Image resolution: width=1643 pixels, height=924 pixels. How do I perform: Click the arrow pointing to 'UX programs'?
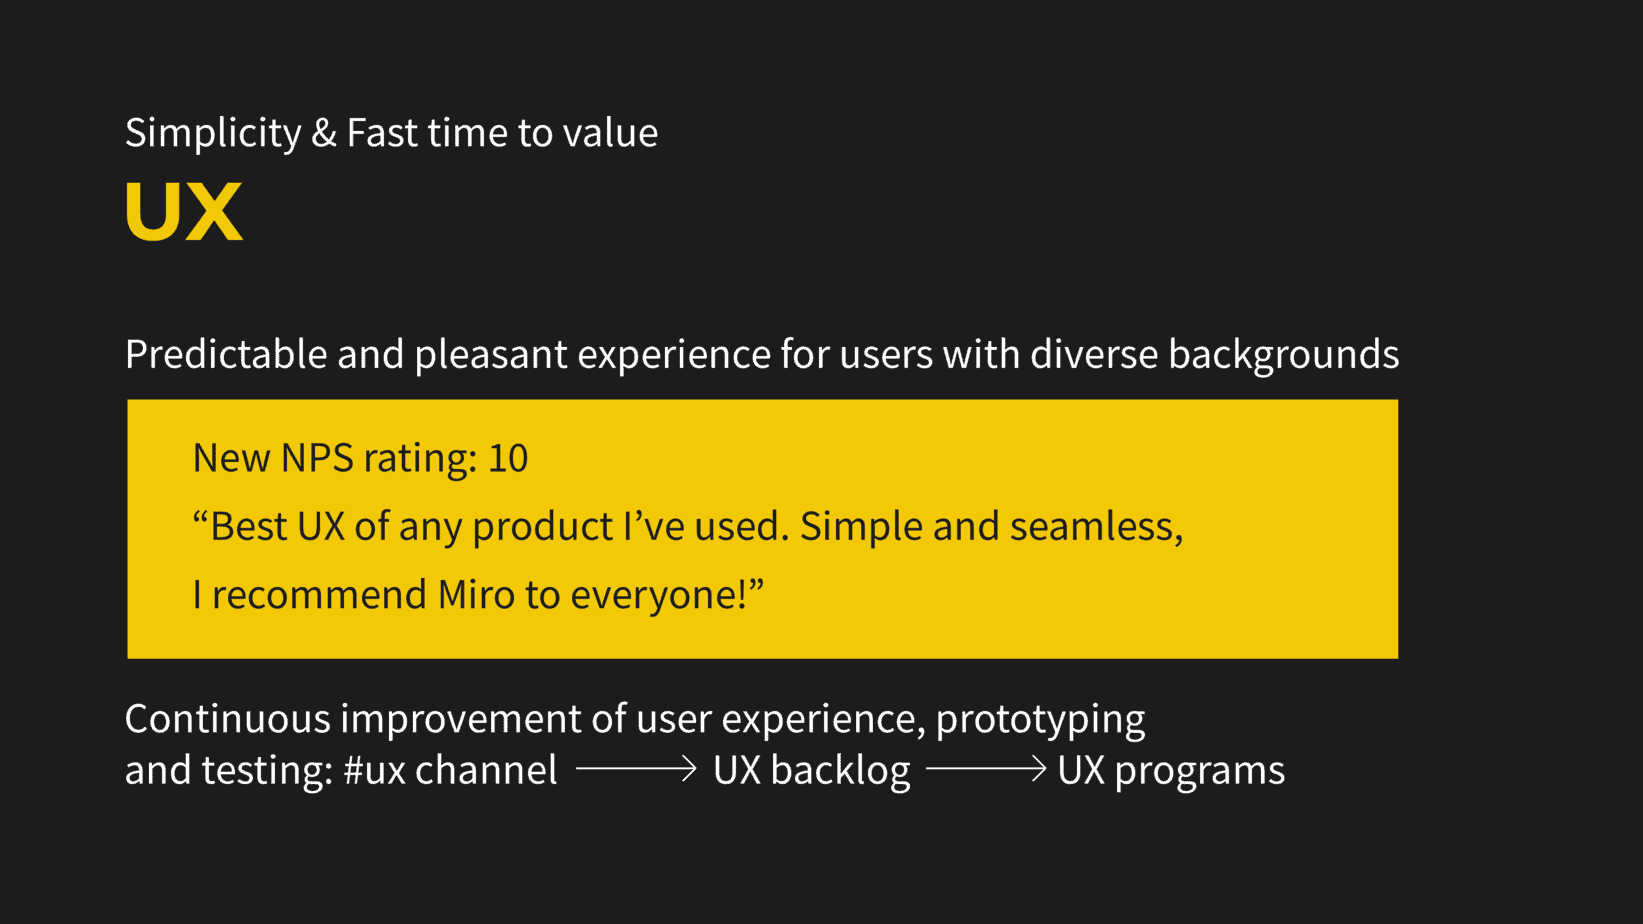coord(986,769)
